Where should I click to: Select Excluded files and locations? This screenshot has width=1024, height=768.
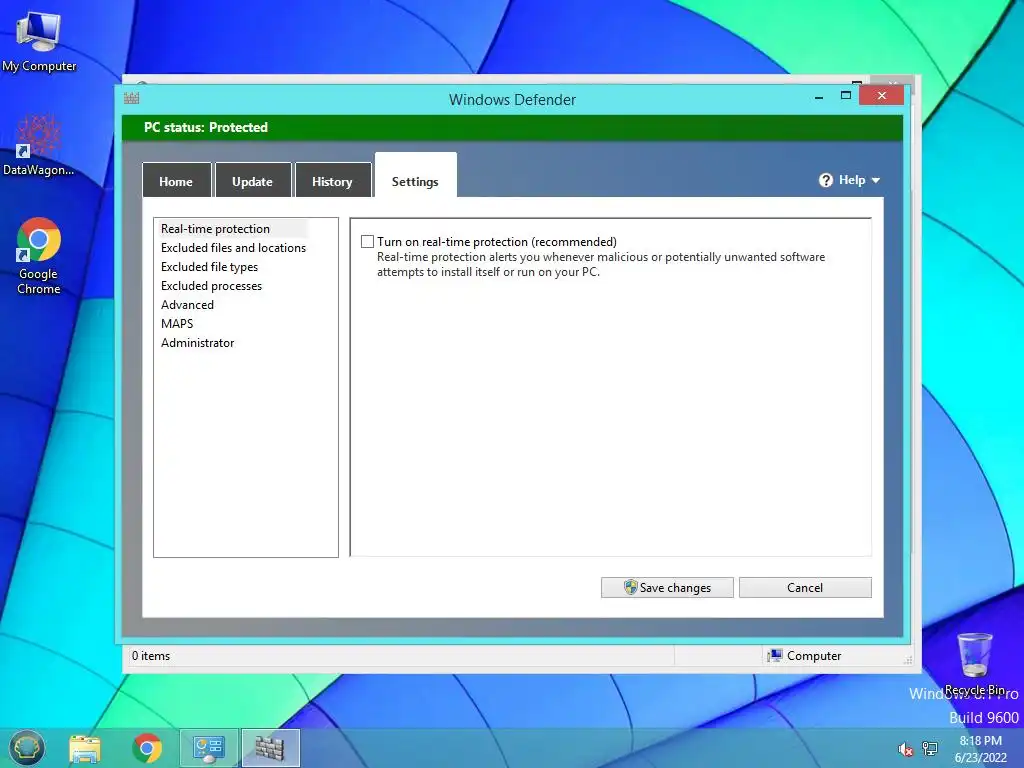click(x=233, y=248)
